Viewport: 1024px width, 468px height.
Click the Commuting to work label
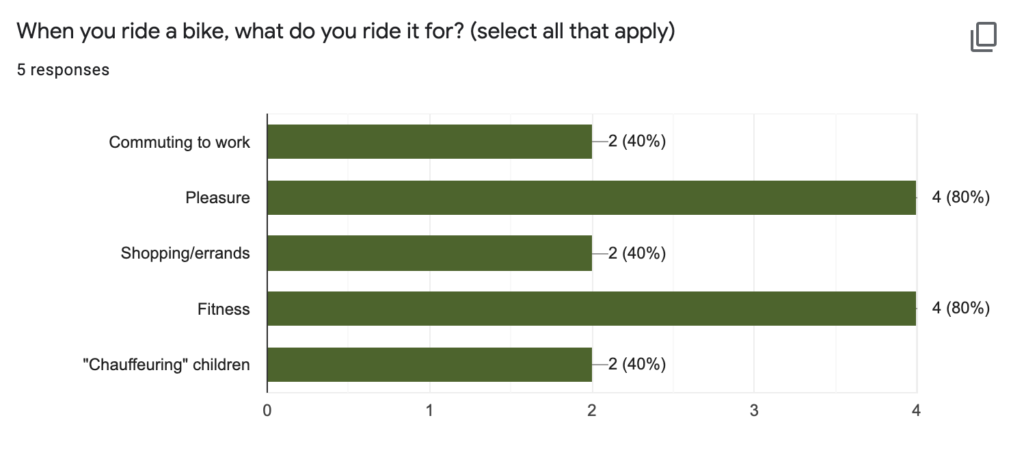pos(179,142)
